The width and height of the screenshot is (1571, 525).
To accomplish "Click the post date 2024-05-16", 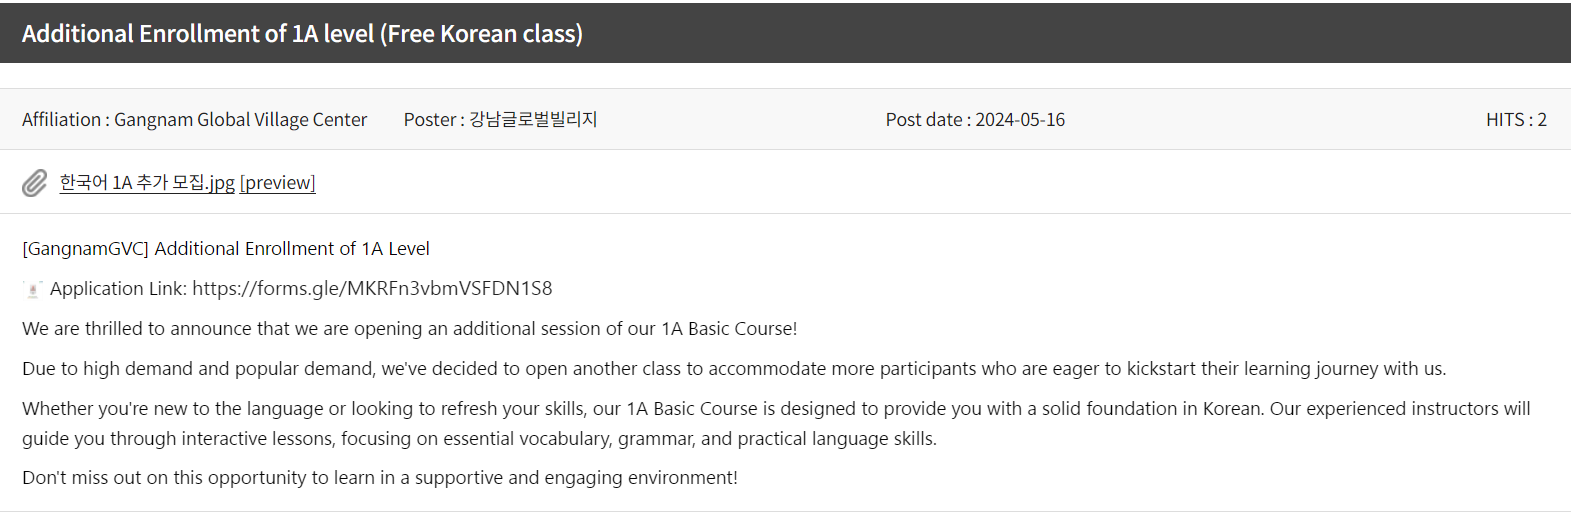I will 1020,120.
